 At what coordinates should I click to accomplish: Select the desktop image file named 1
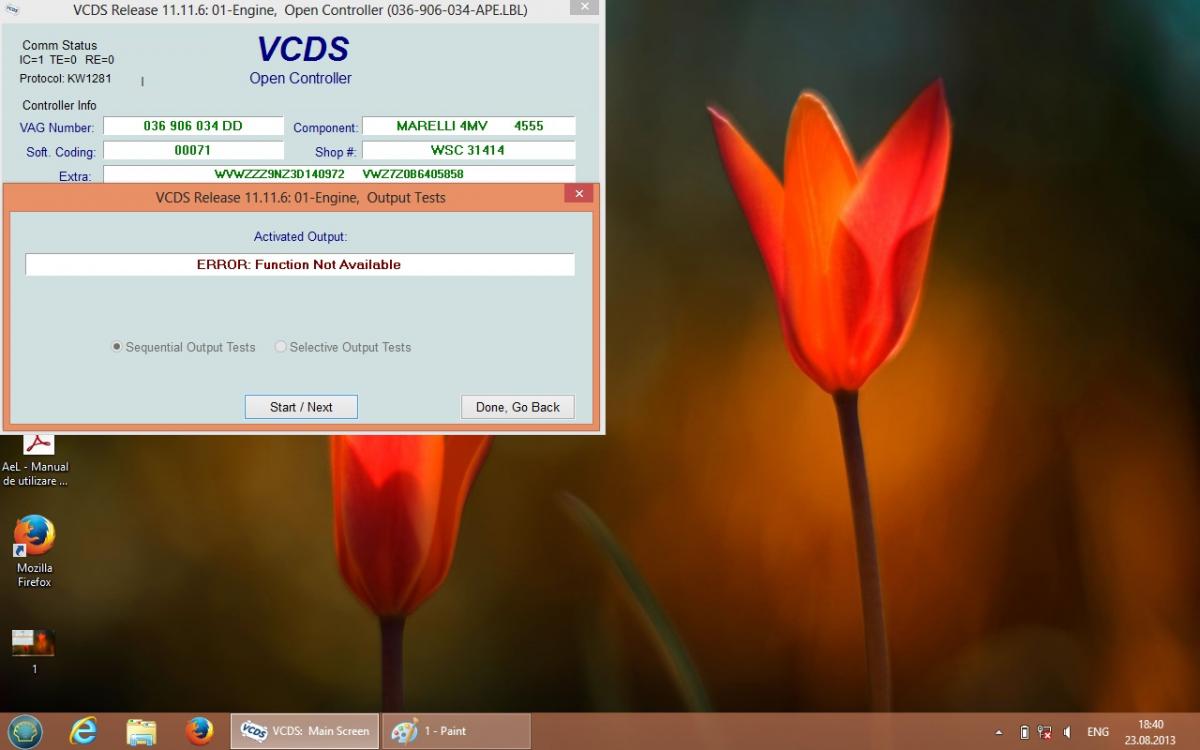34,652
